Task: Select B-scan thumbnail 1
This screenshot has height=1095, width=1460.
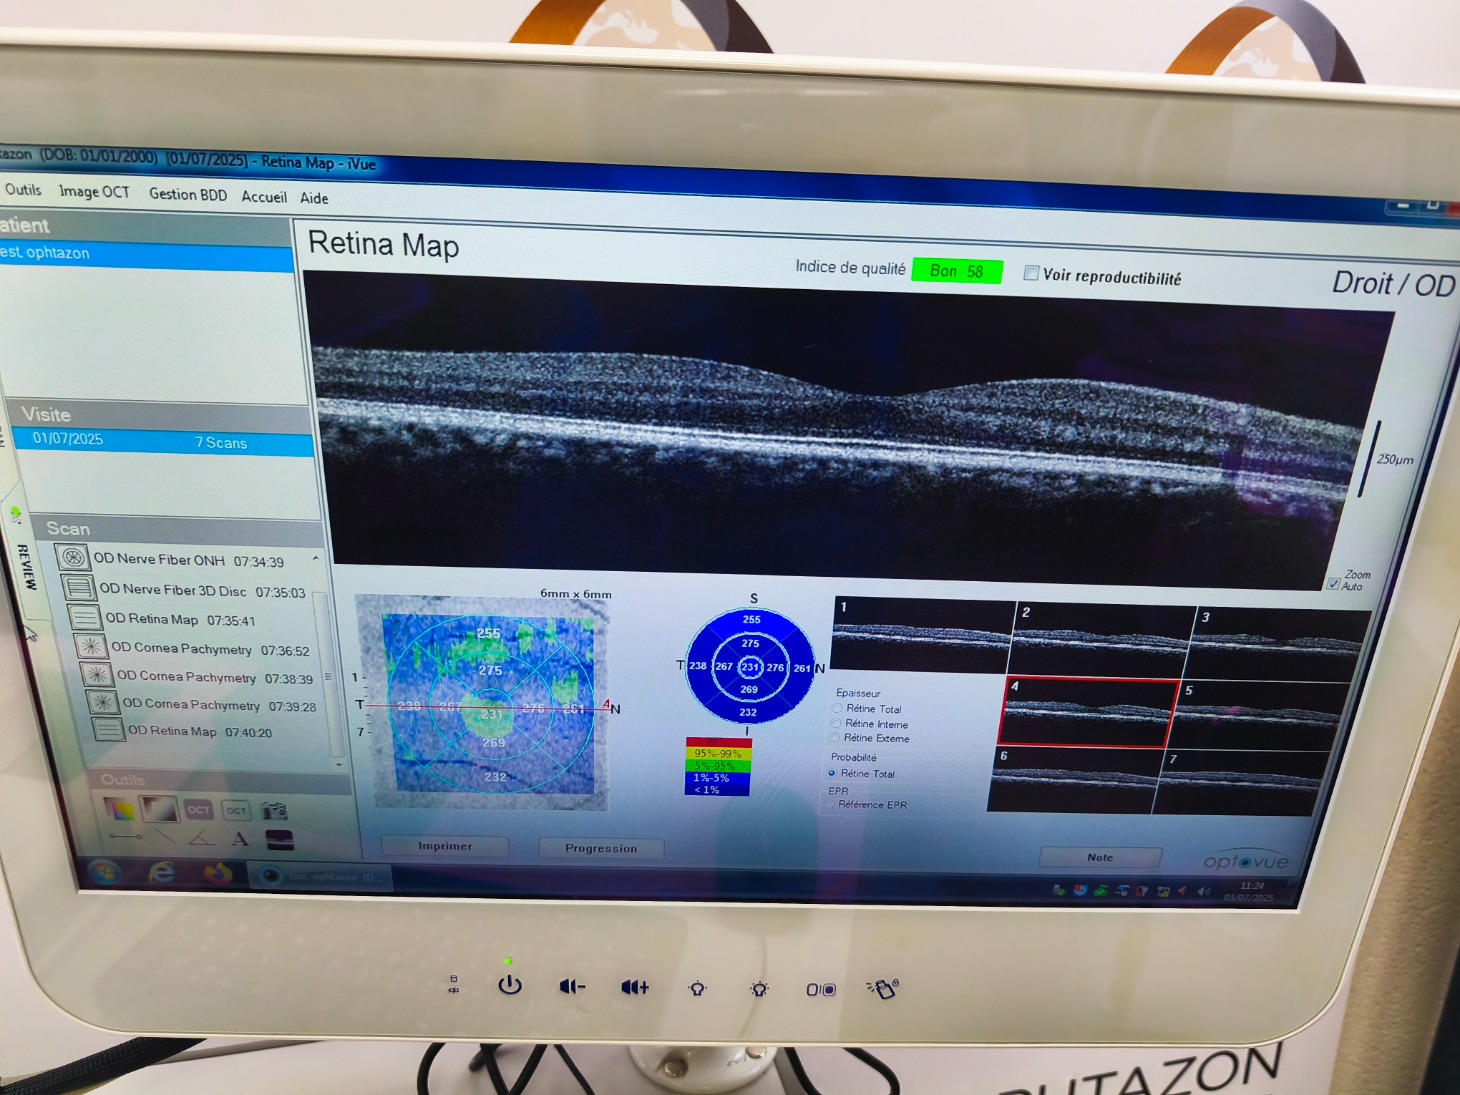Action: [923, 635]
